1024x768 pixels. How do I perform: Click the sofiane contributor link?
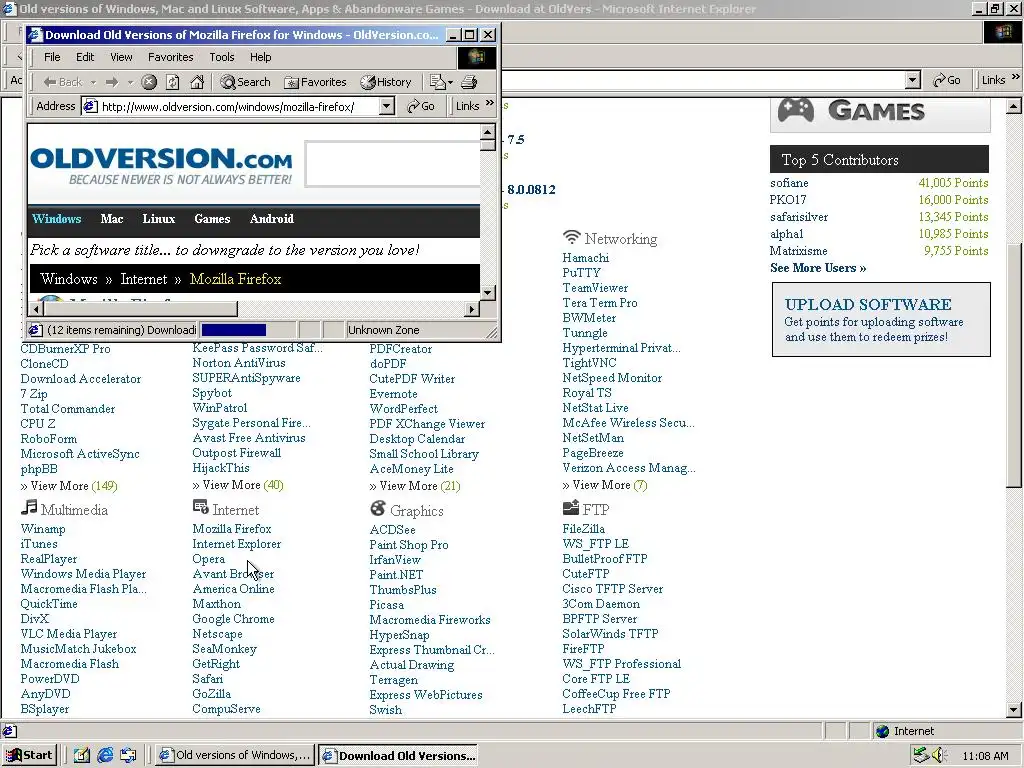[x=789, y=183]
